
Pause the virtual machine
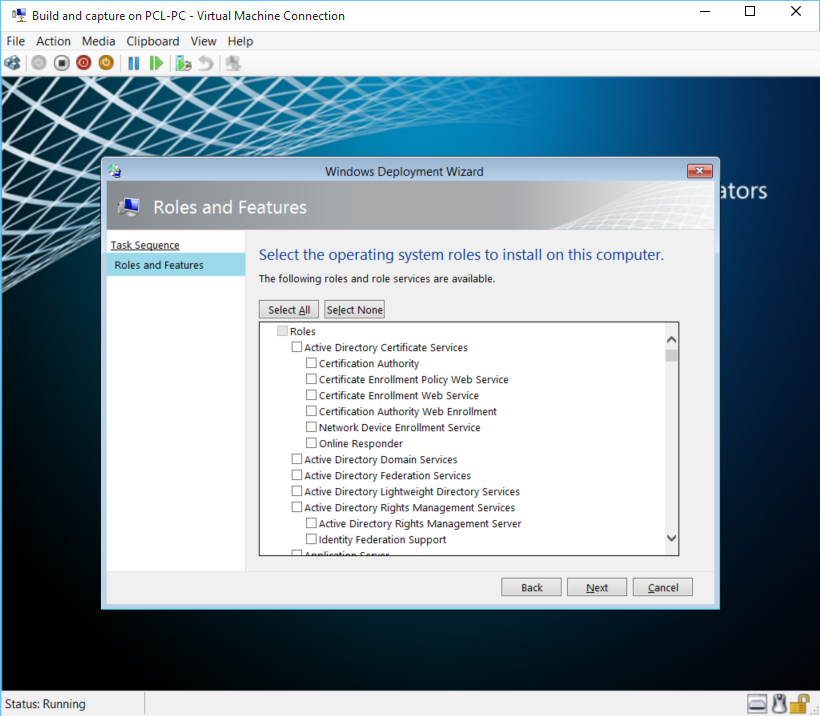[x=133, y=63]
